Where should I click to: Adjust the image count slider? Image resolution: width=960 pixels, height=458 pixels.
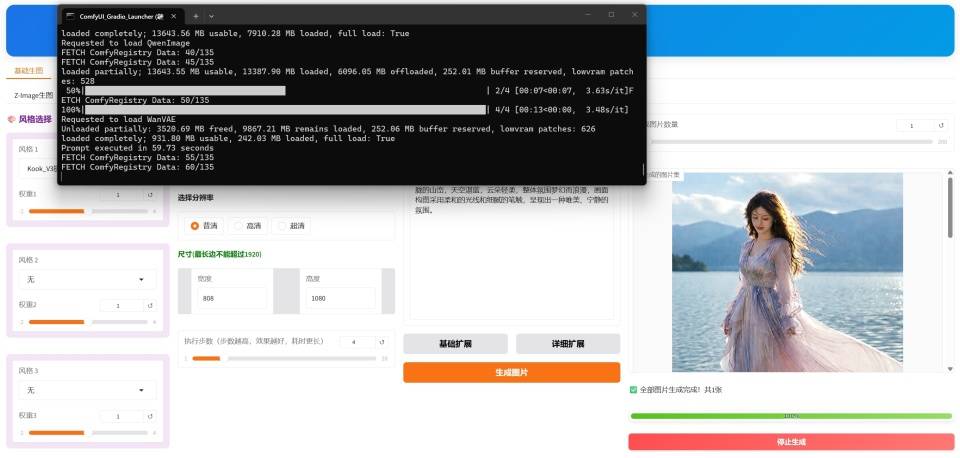click(793, 141)
